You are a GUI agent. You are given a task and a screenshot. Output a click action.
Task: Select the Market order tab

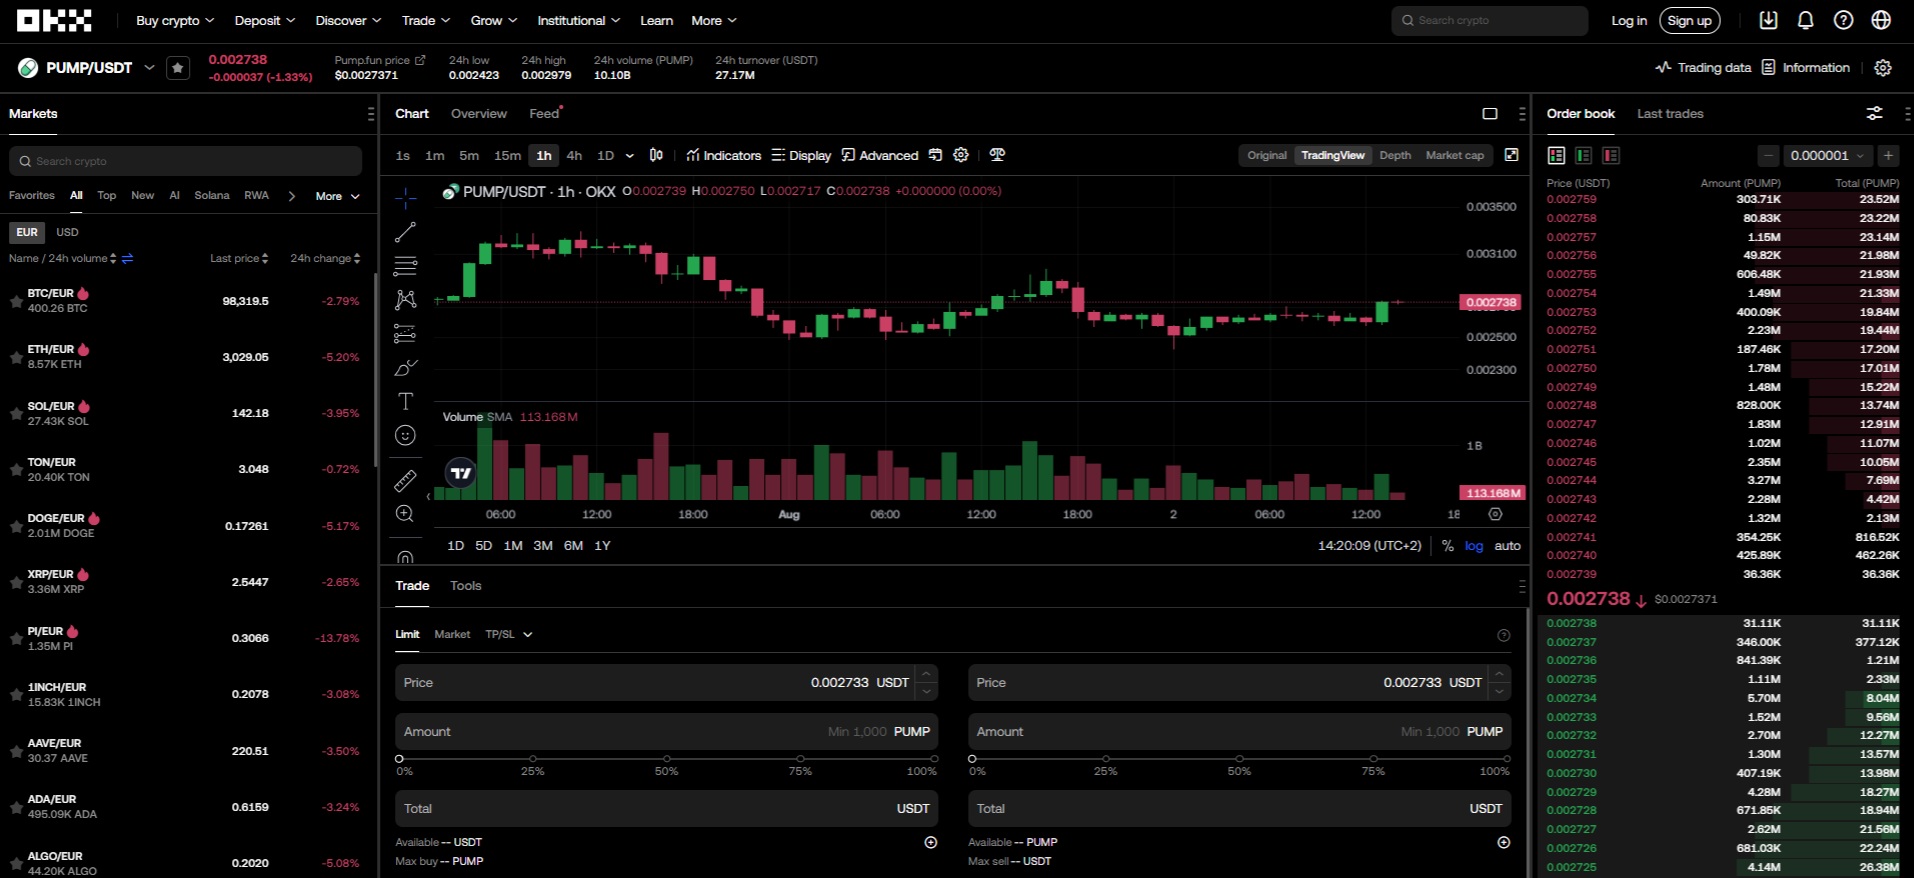click(452, 634)
